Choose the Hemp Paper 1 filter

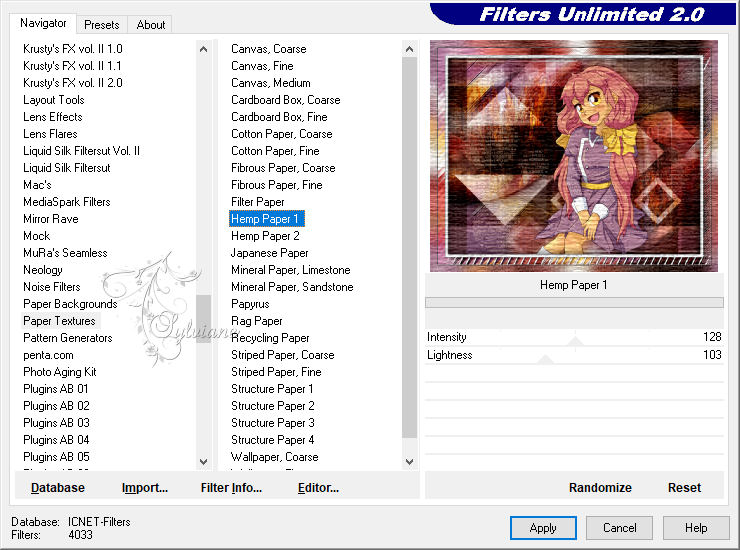267,219
